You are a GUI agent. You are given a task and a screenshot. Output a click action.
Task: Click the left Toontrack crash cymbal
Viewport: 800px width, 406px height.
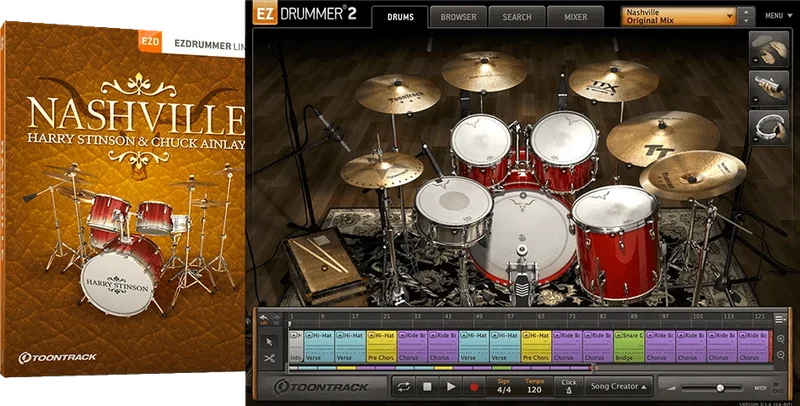tap(397, 94)
